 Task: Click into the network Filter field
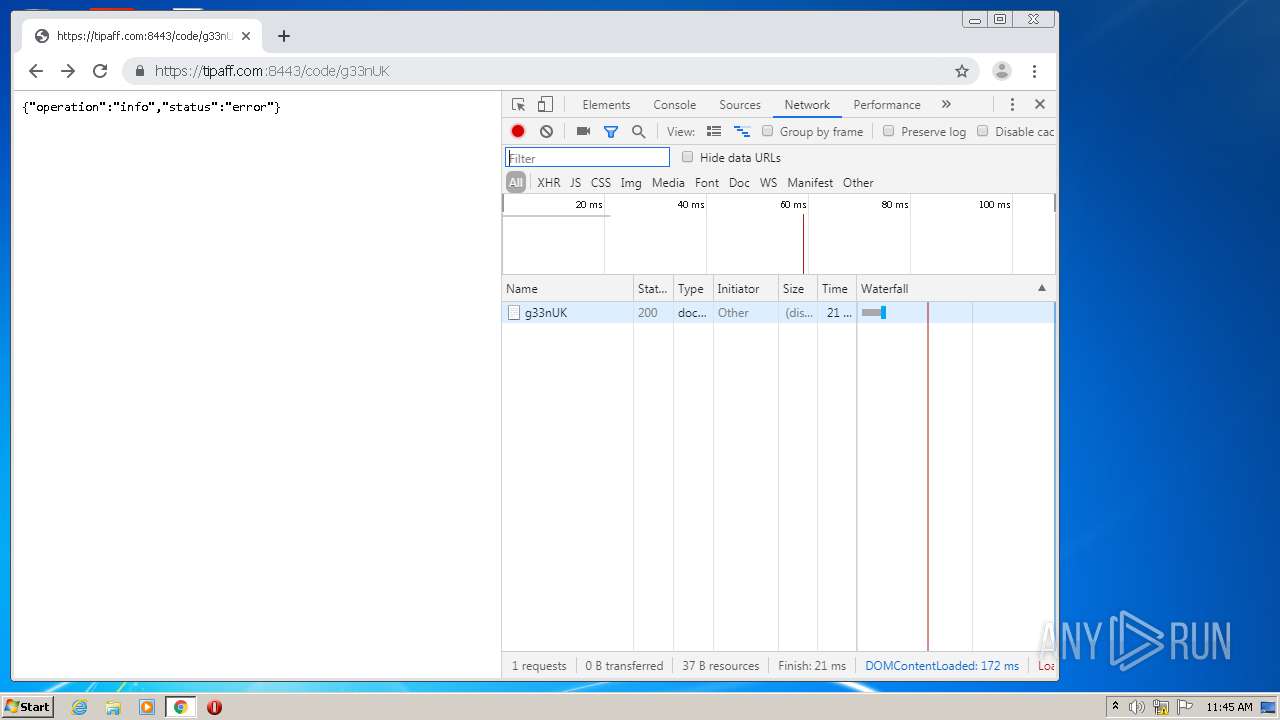click(x=587, y=158)
